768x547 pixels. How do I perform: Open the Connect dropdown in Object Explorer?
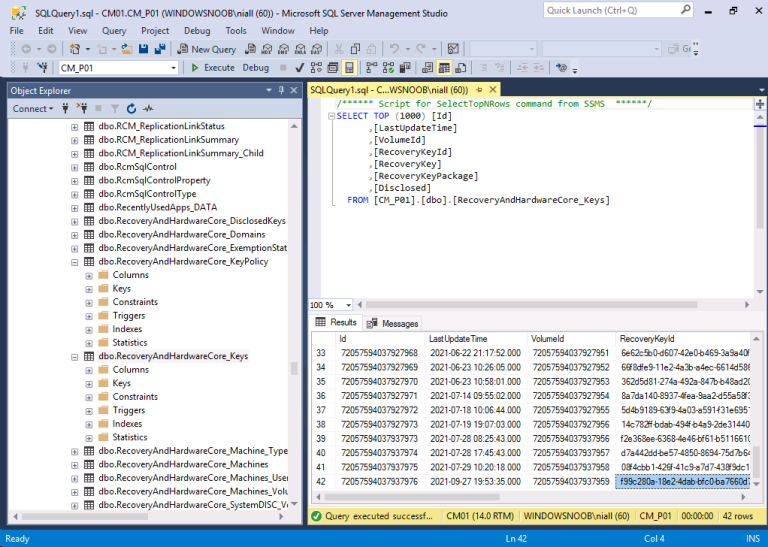point(33,108)
